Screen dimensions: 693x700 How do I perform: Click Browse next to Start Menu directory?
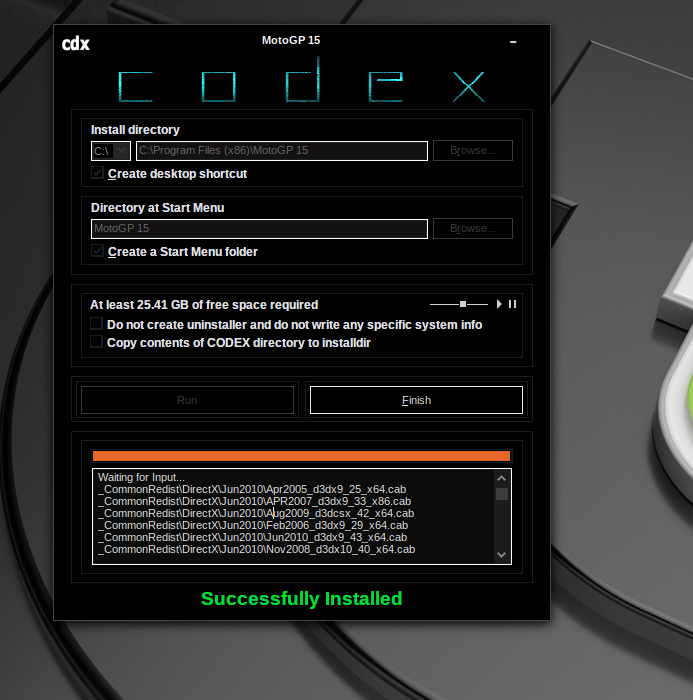click(x=473, y=229)
